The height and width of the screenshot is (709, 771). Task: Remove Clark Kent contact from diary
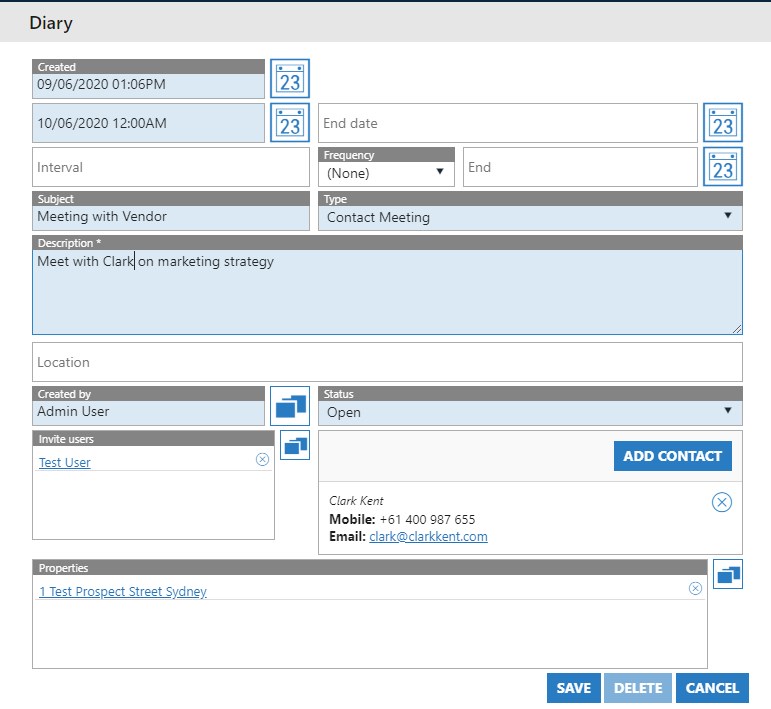coord(722,502)
